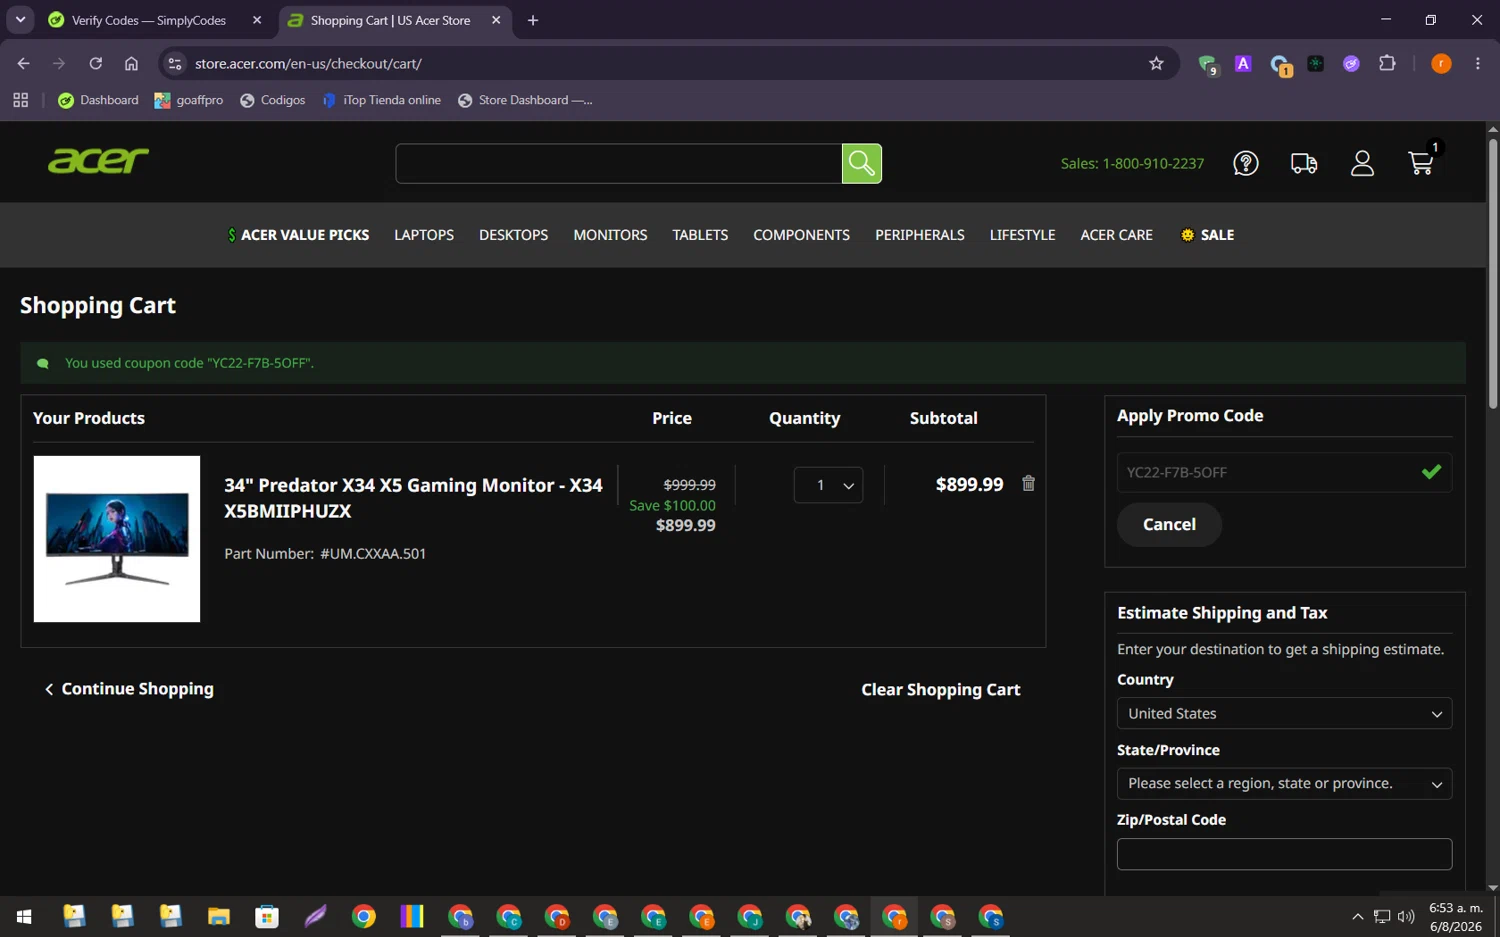Click Clear Shopping Cart
1500x937 pixels.
click(x=941, y=690)
